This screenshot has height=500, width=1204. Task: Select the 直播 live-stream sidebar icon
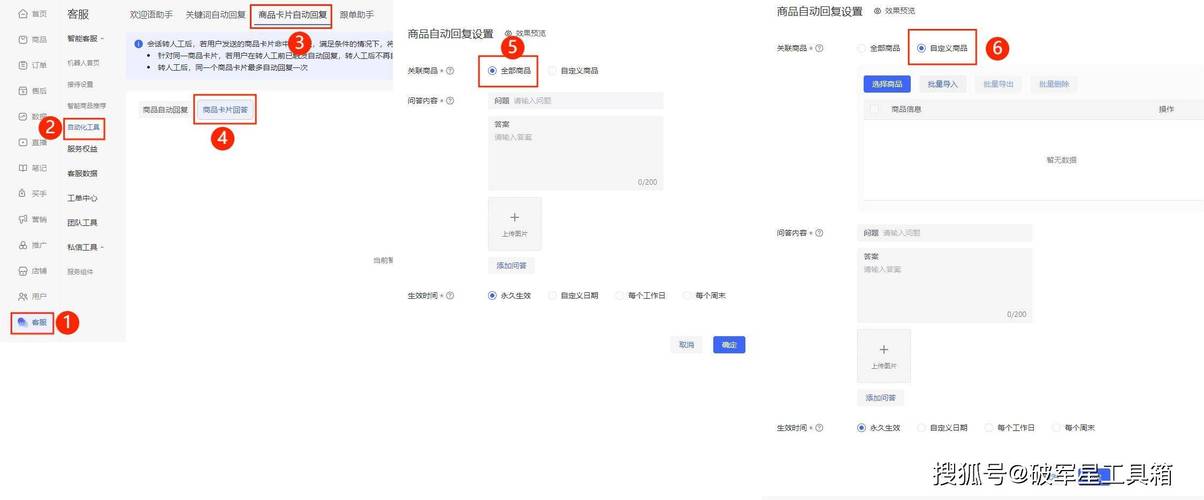pyautogui.click(x=23, y=143)
